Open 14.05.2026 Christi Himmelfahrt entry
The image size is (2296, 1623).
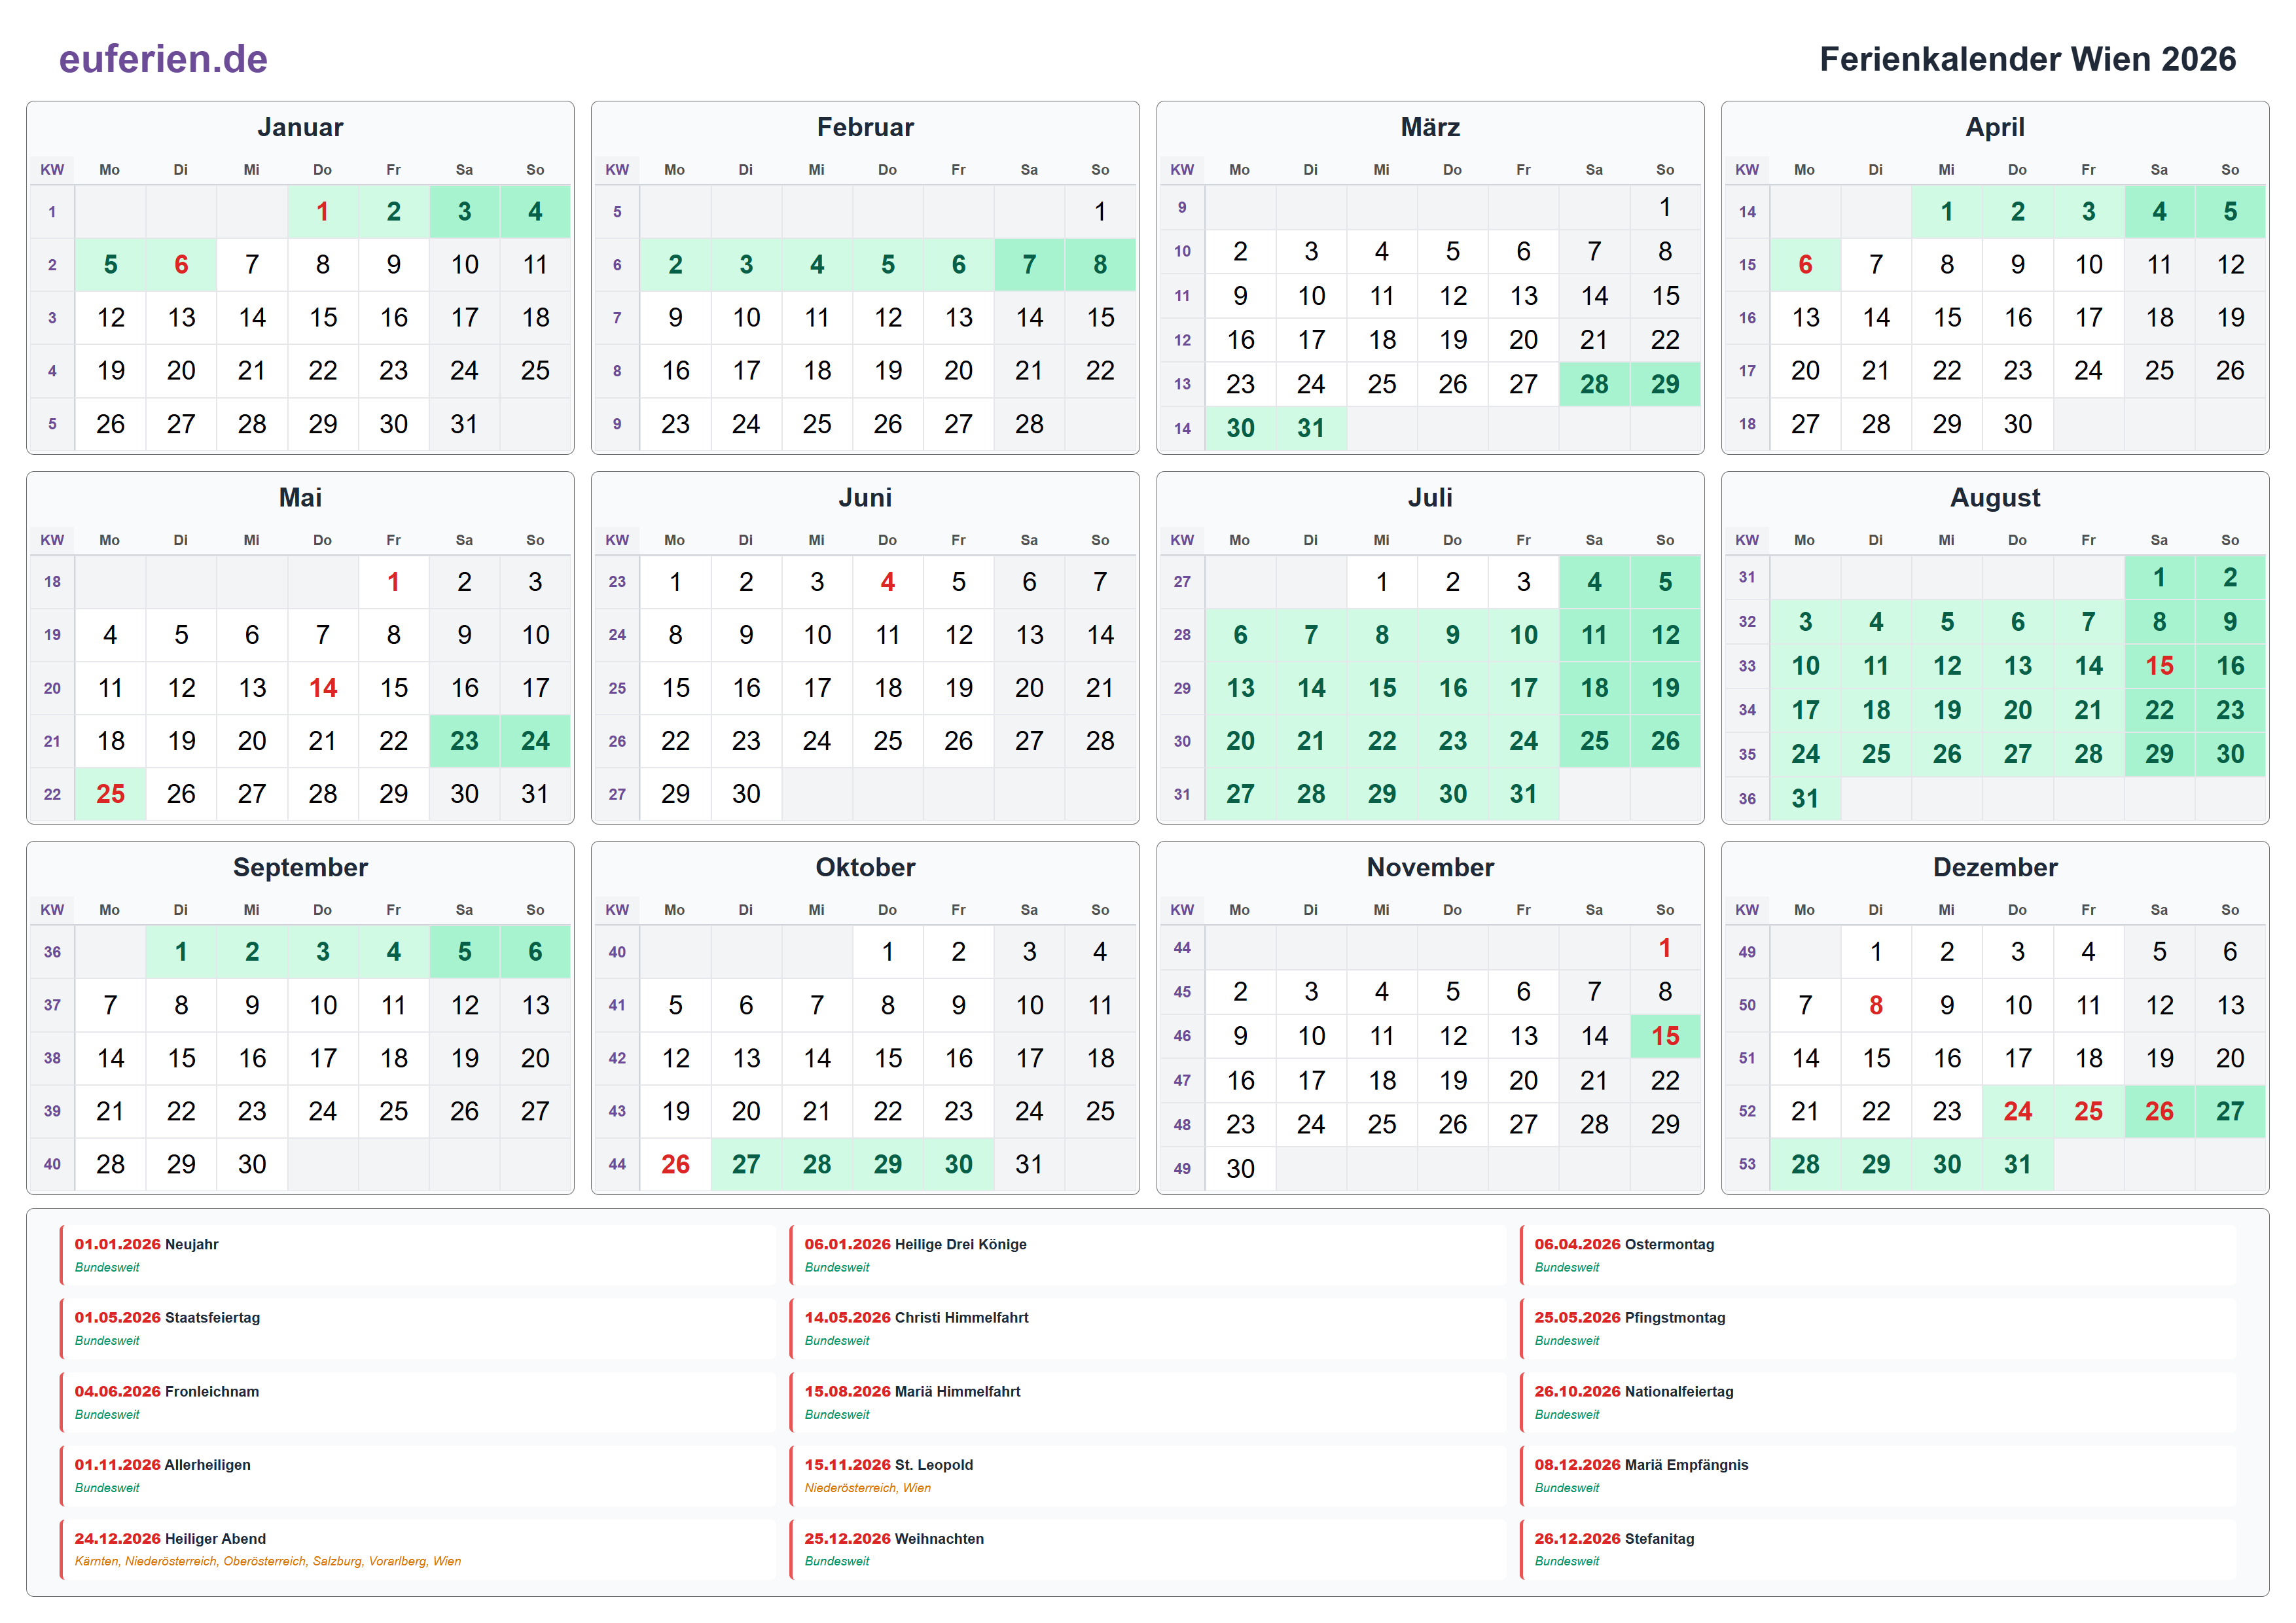[1148, 1328]
